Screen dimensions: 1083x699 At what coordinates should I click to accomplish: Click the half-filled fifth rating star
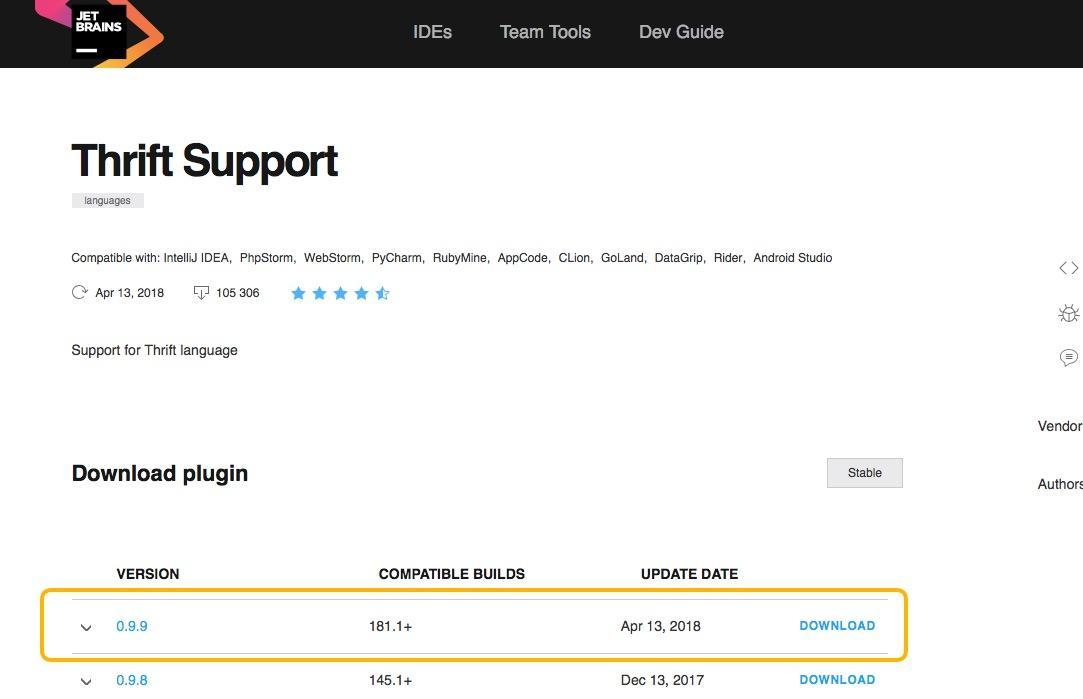(383, 293)
